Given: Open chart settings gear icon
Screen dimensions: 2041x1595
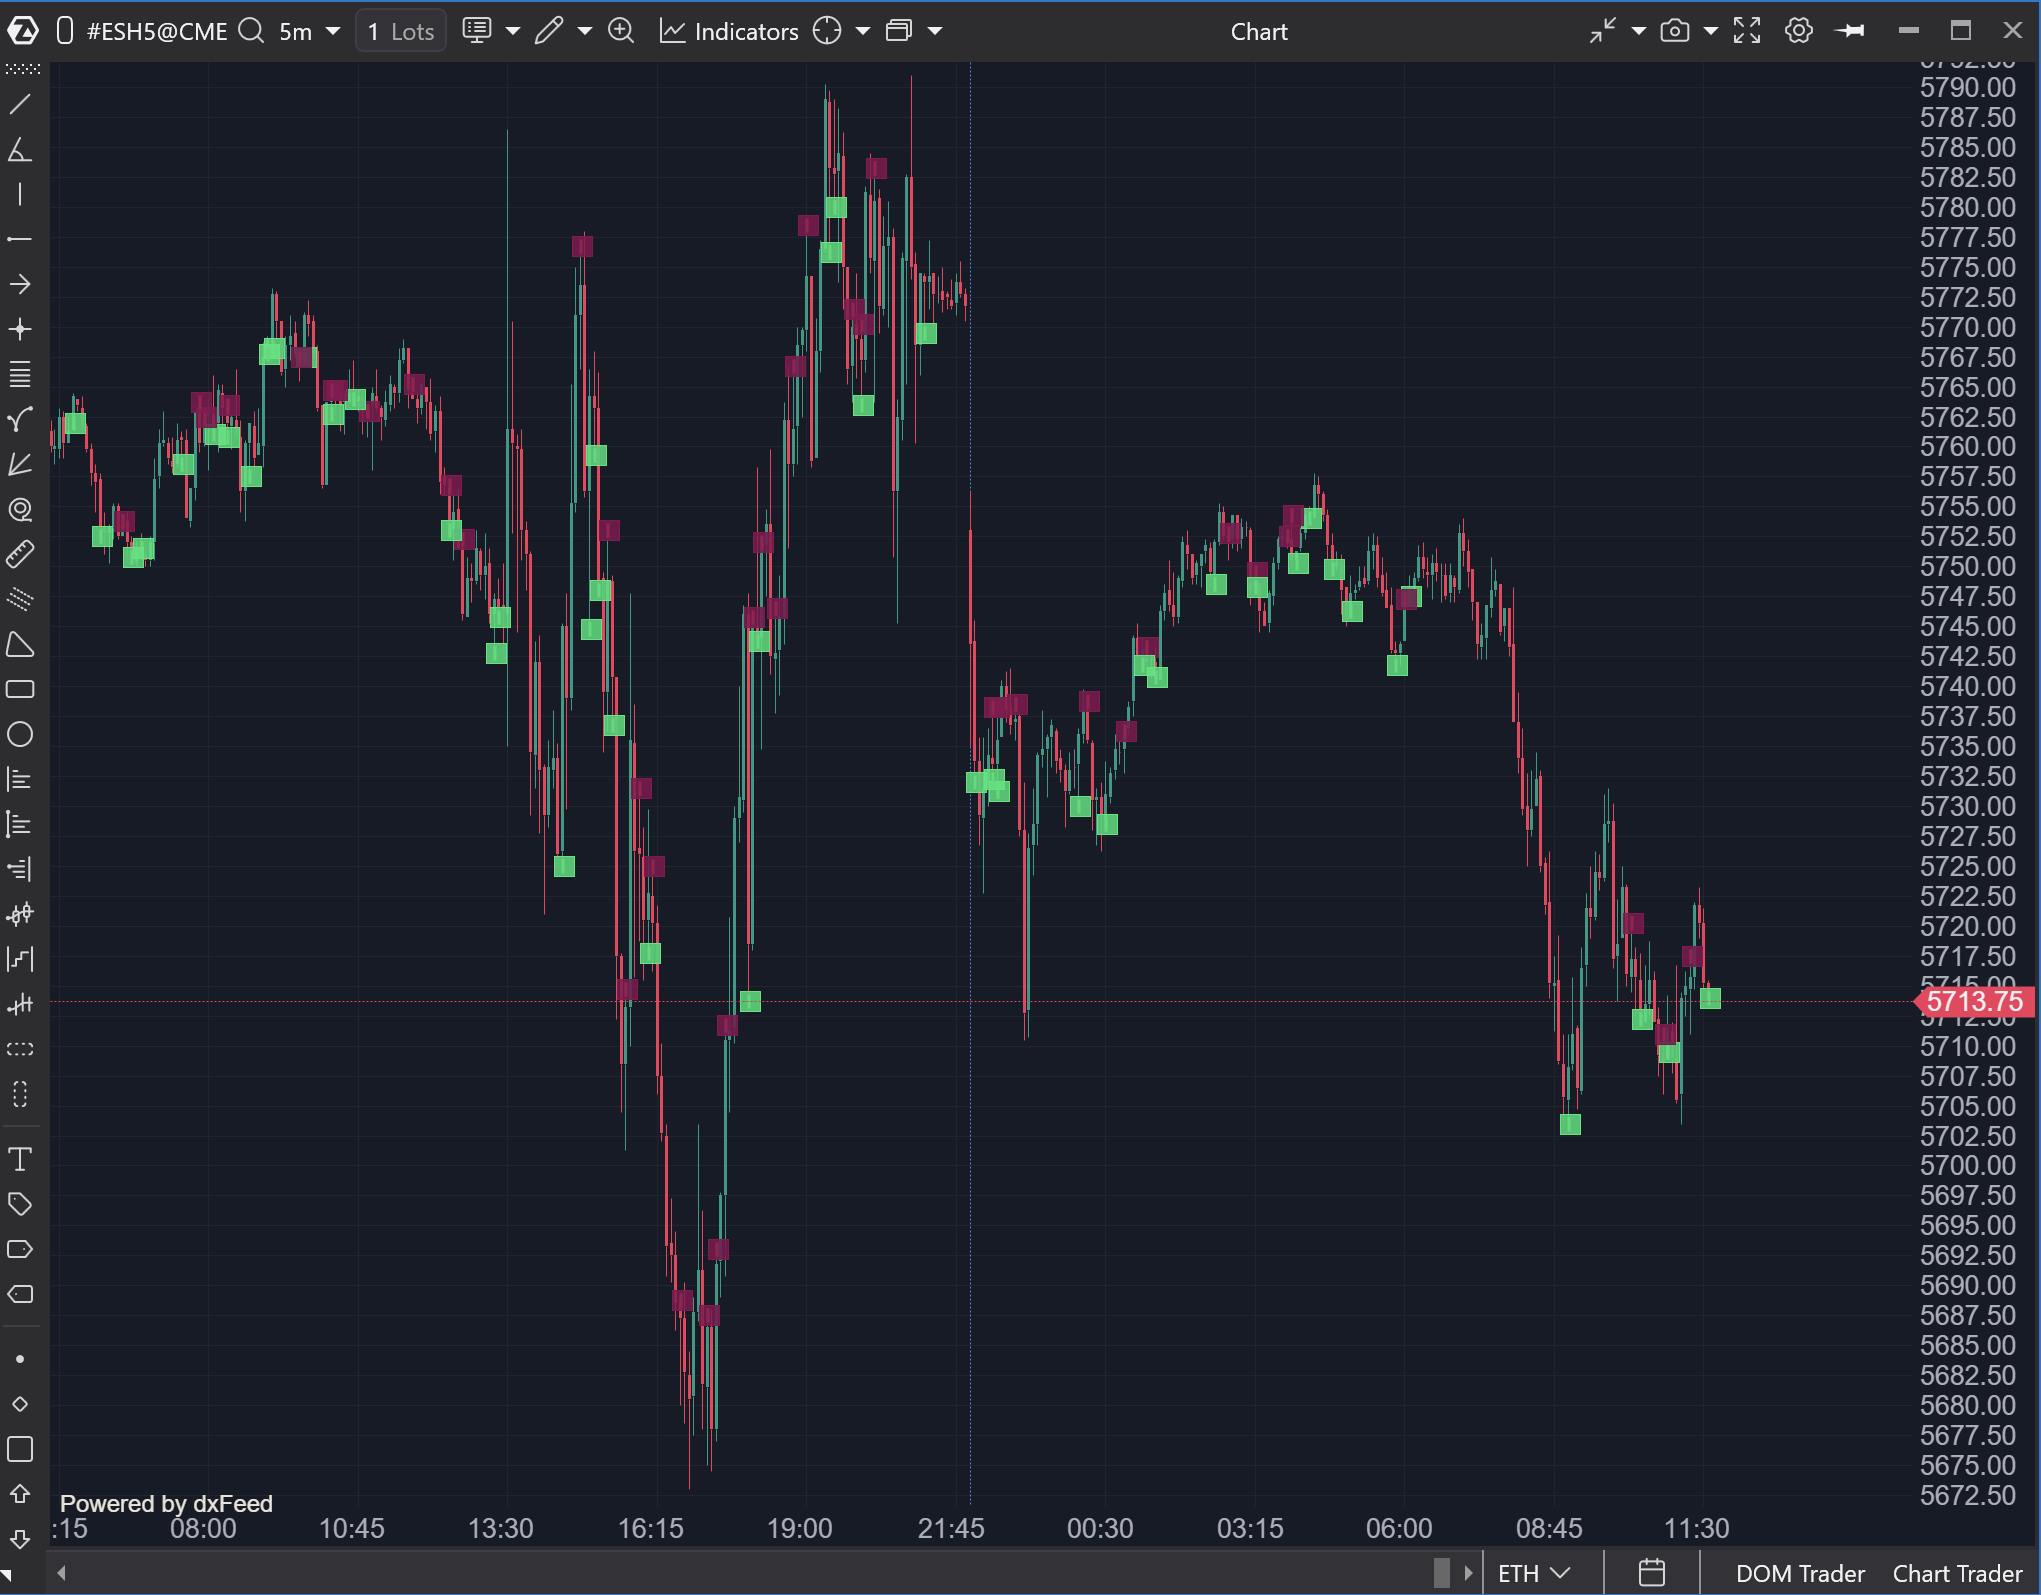Looking at the screenshot, I should click(1798, 31).
